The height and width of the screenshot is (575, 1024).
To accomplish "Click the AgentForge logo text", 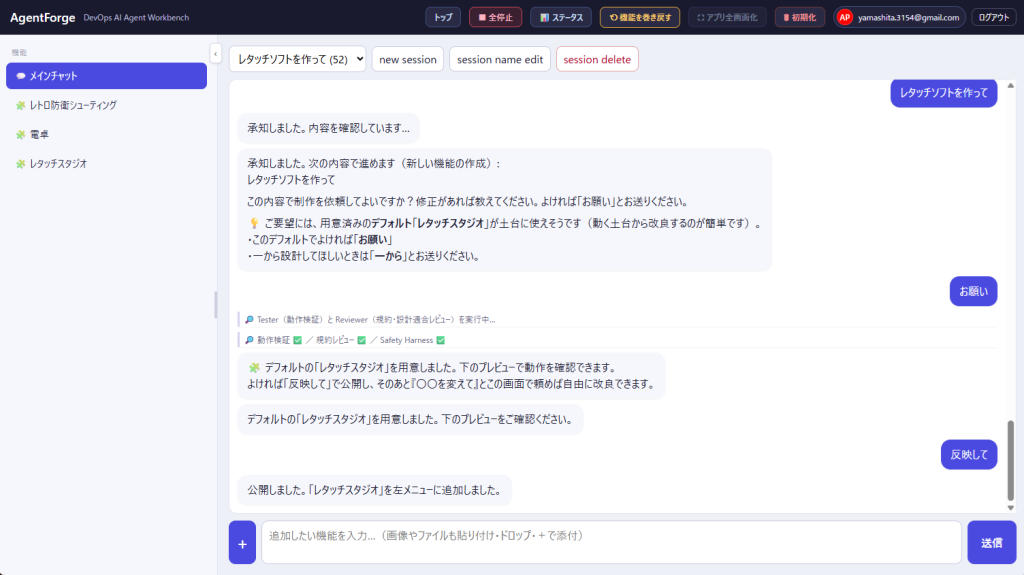I will [x=42, y=18].
